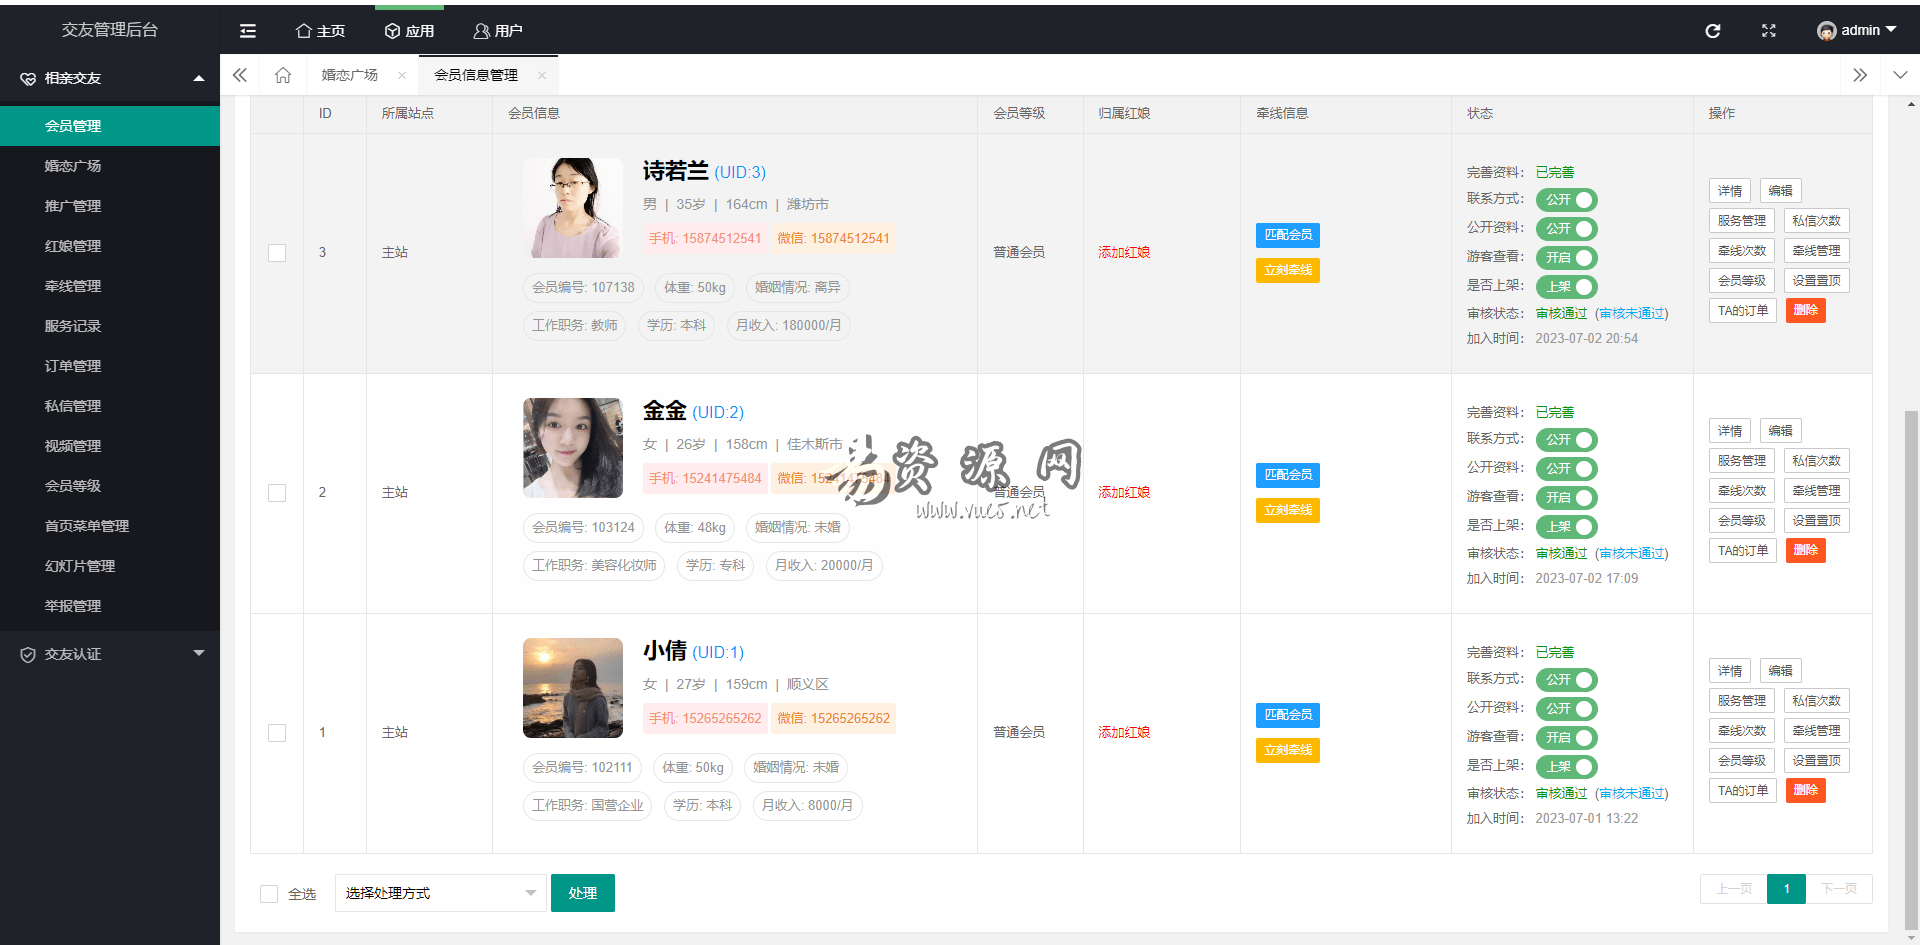Open 举报管理 in the sidebar

110,606
